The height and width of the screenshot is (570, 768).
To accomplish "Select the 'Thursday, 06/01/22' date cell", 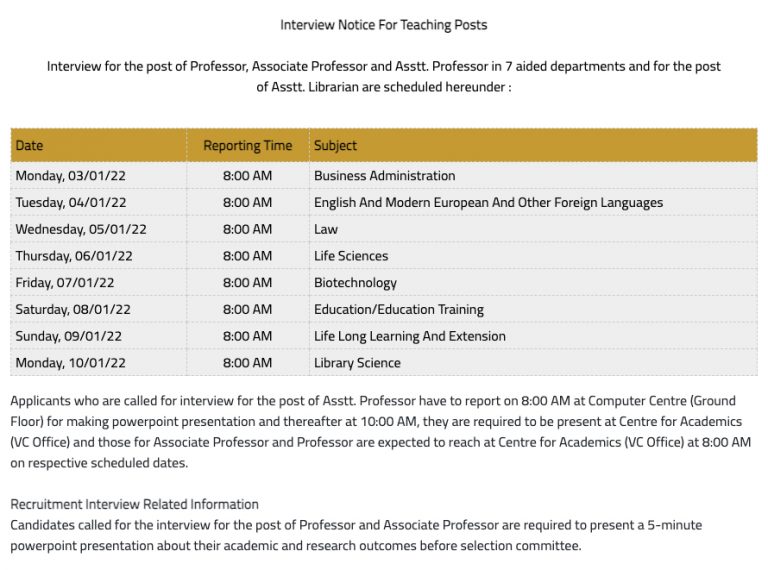I will [74, 256].
